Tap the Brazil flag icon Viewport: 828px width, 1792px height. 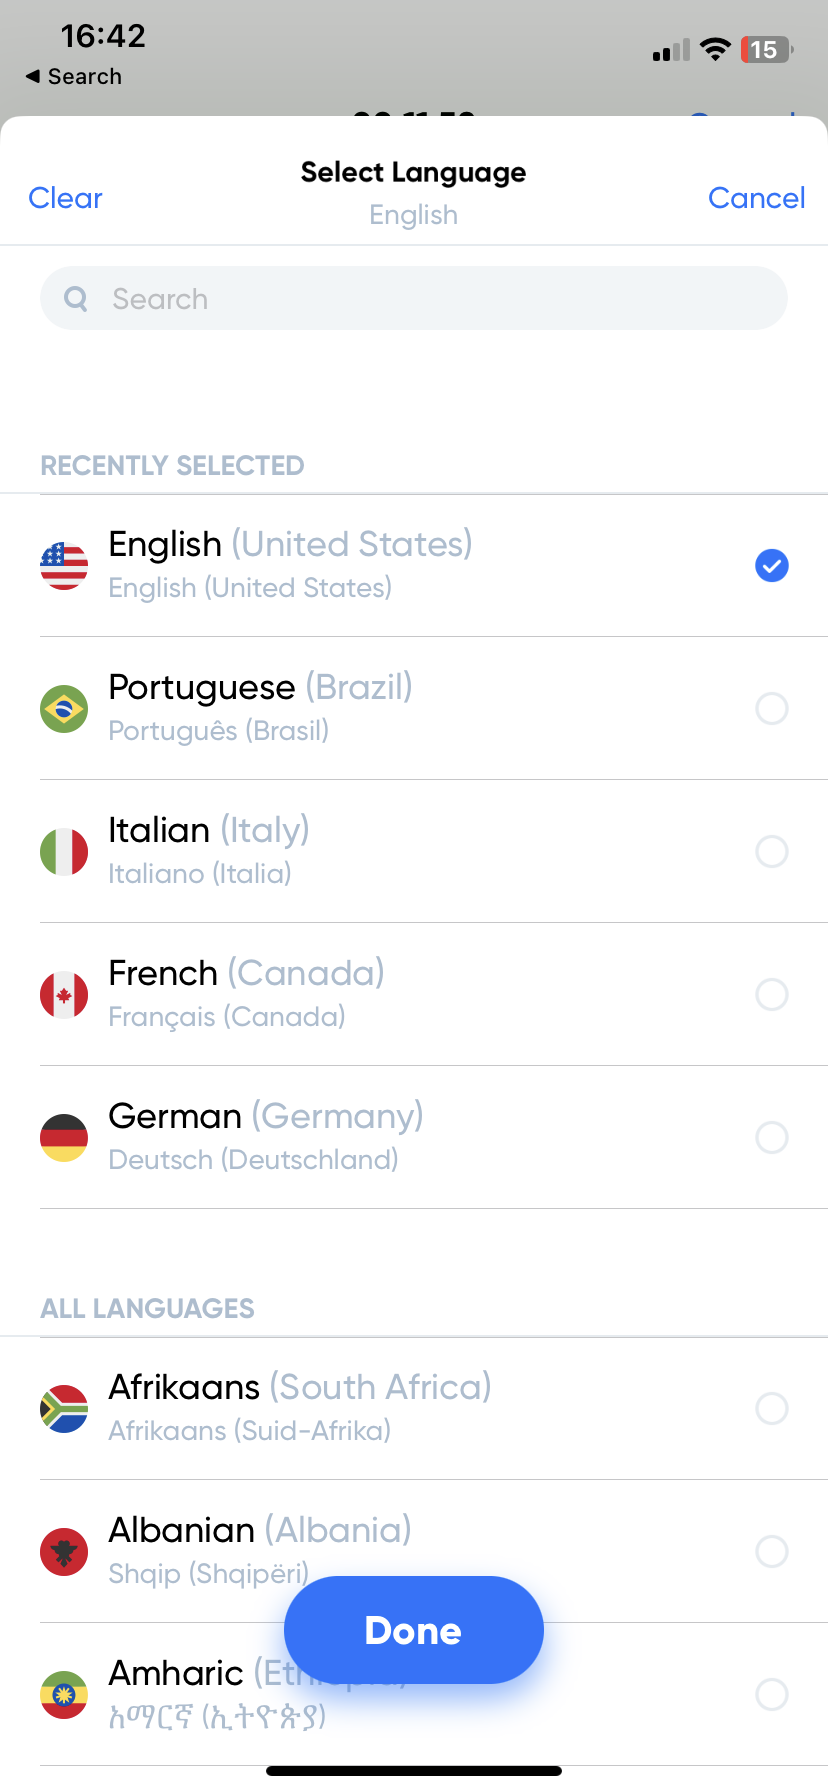(64, 709)
